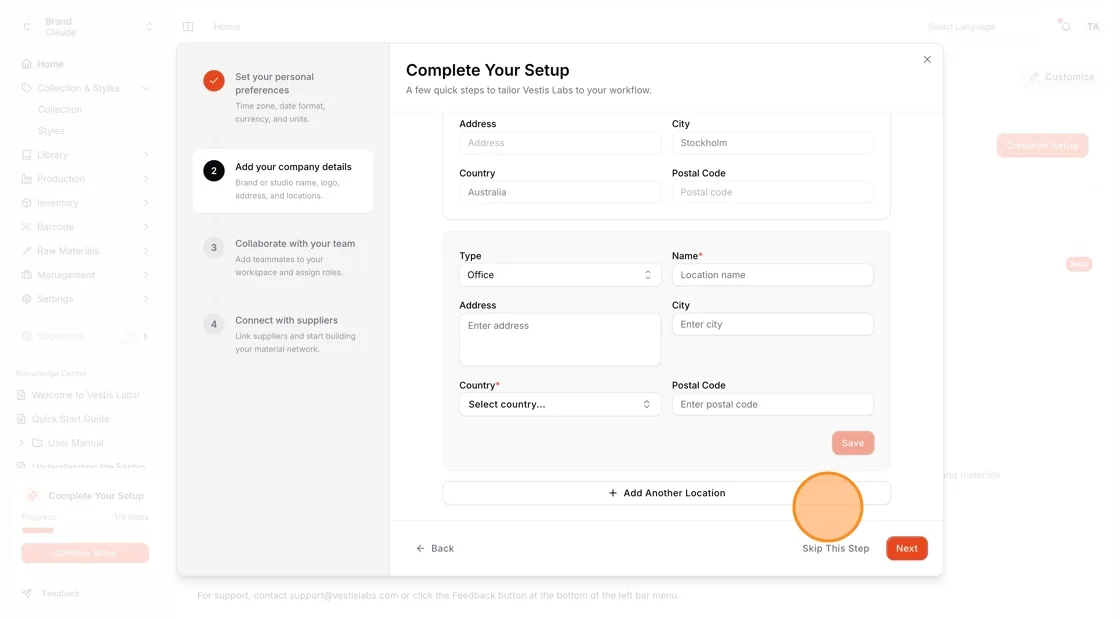
Task: Select step Set your personal preferences
Action: [x=283, y=97]
